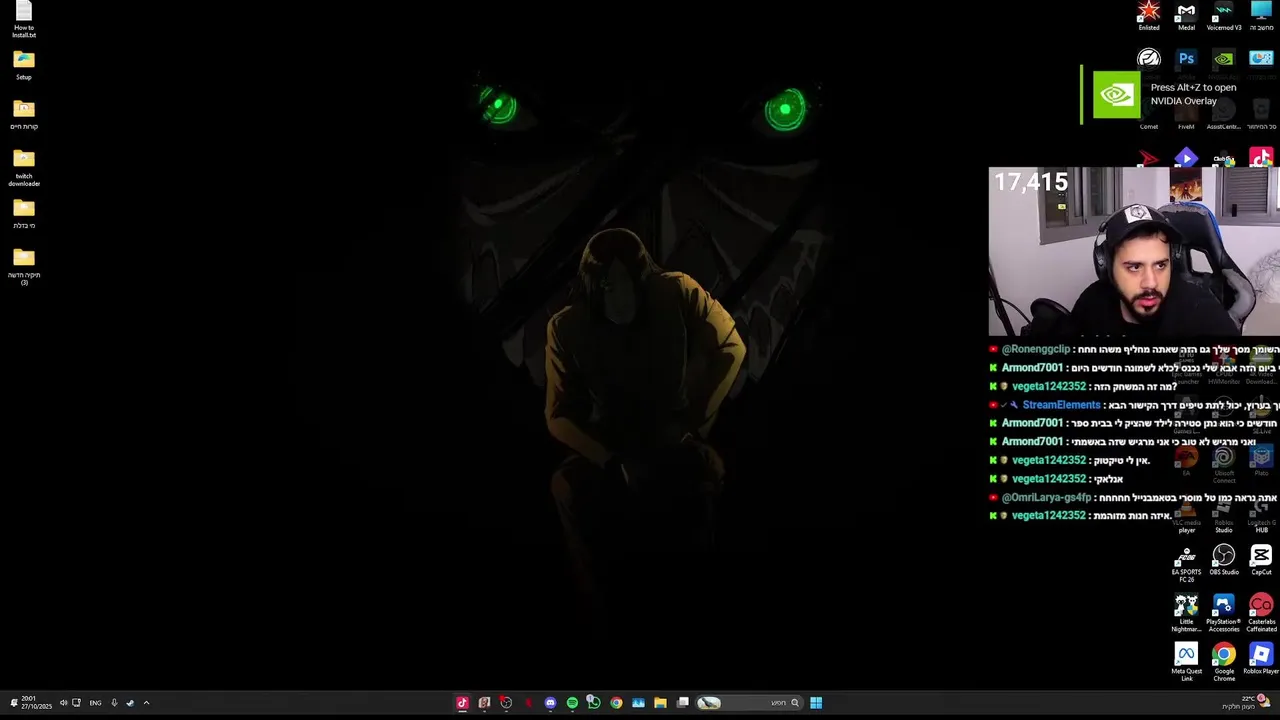The image size is (1280, 720).
Task: Click the taskbar search box
Action: 750,703
